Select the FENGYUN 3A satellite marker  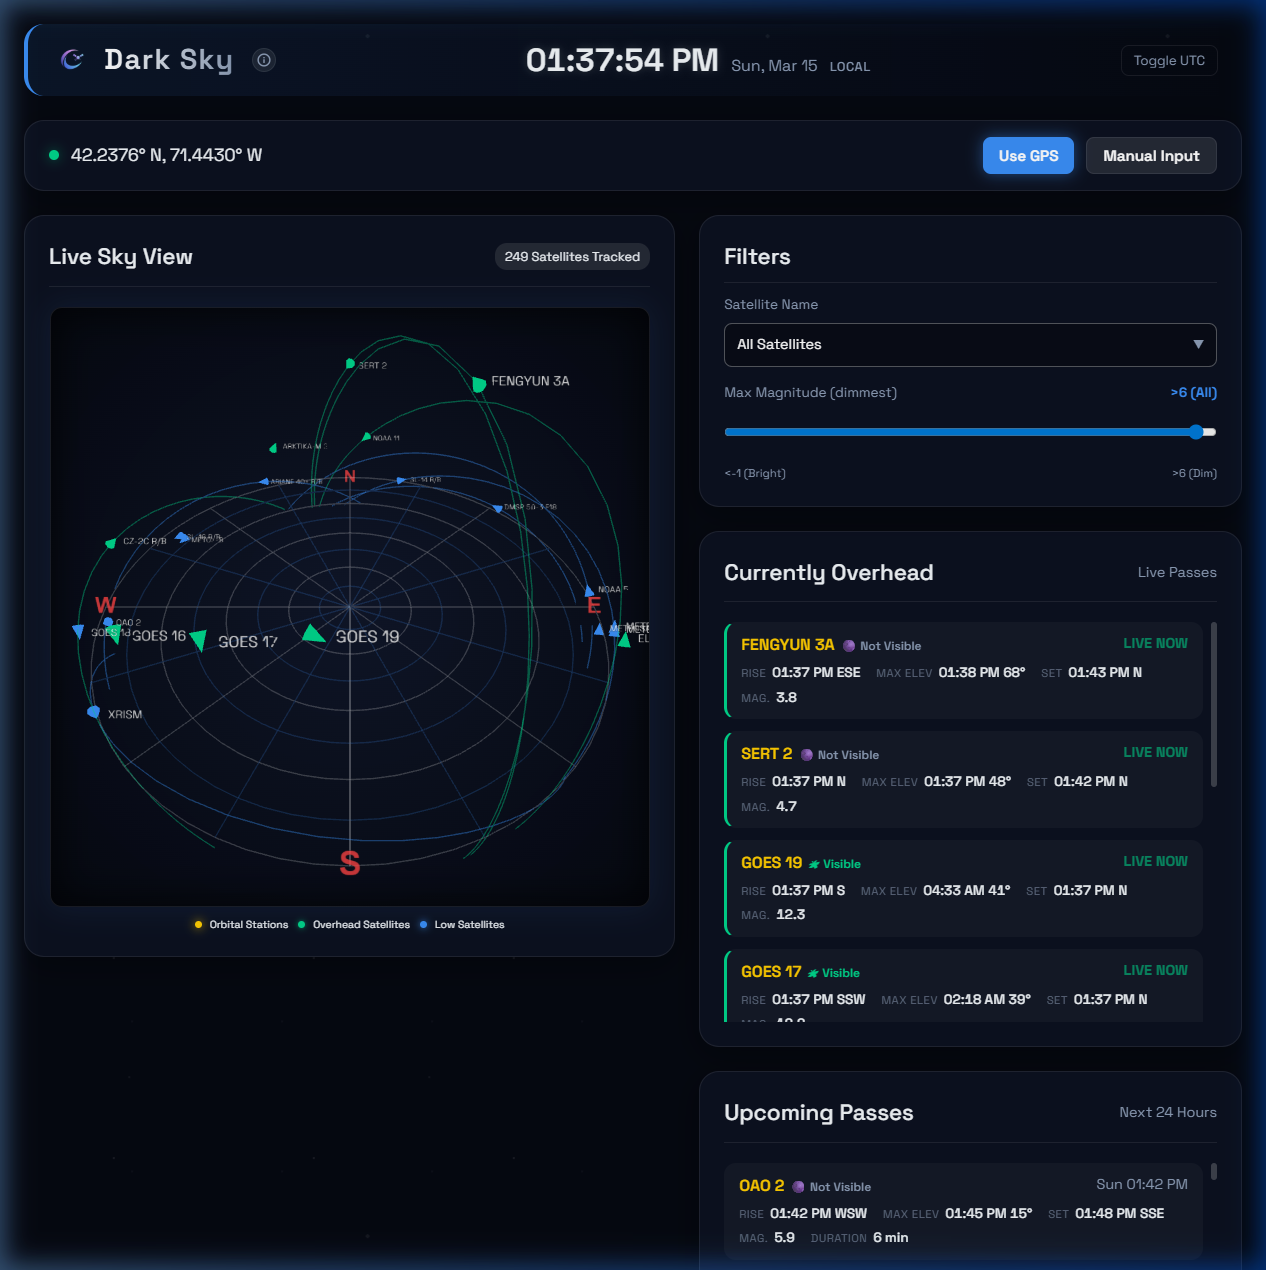pyautogui.click(x=478, y=384)
